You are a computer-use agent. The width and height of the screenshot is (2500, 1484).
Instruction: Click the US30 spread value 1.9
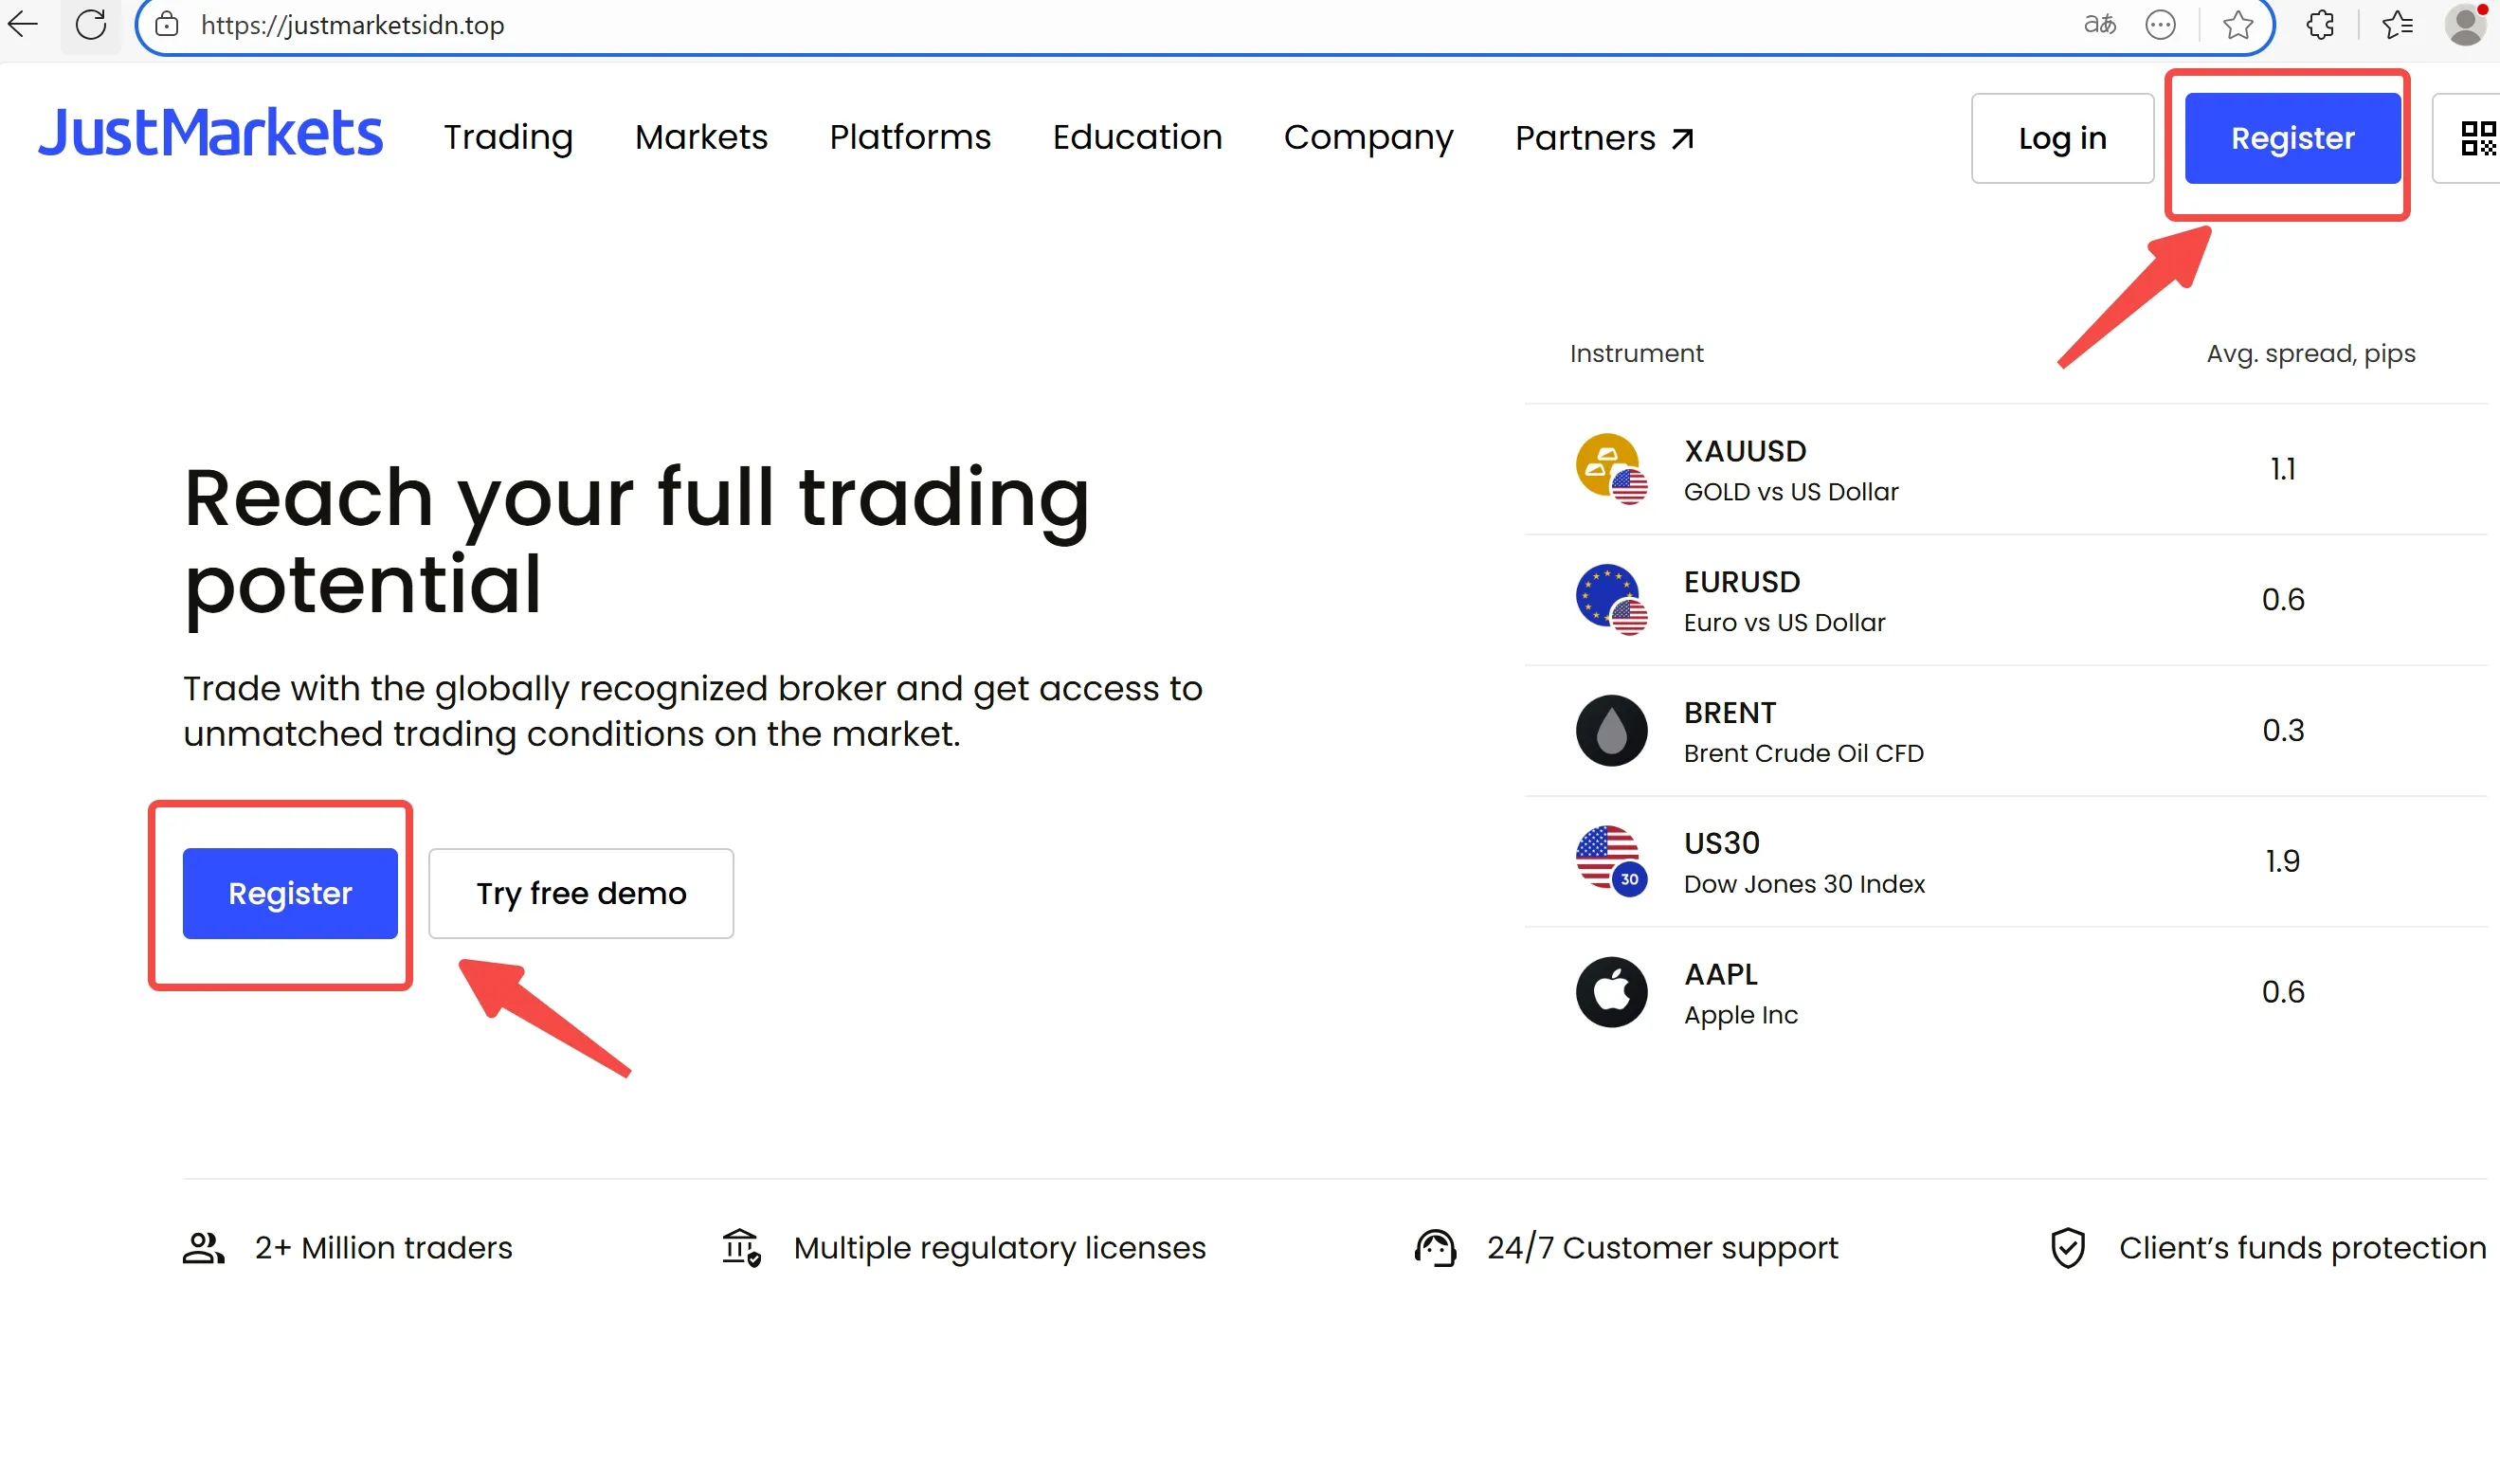pyautogui.click(x=2283, y=861)
